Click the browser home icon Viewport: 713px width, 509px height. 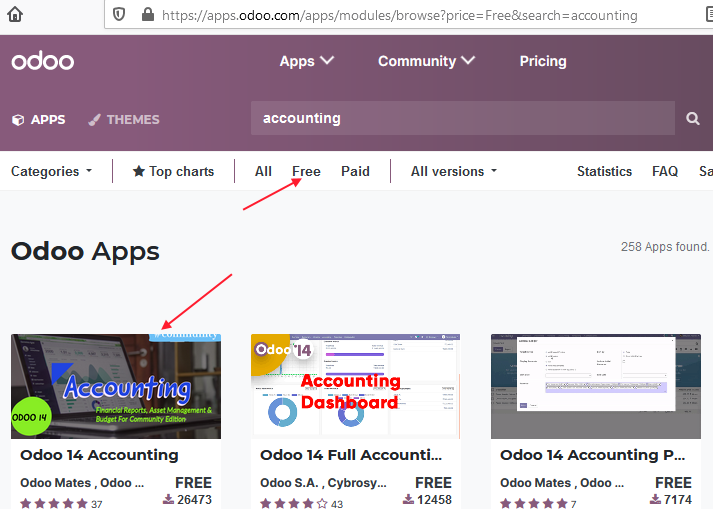[x=15, y=14]
